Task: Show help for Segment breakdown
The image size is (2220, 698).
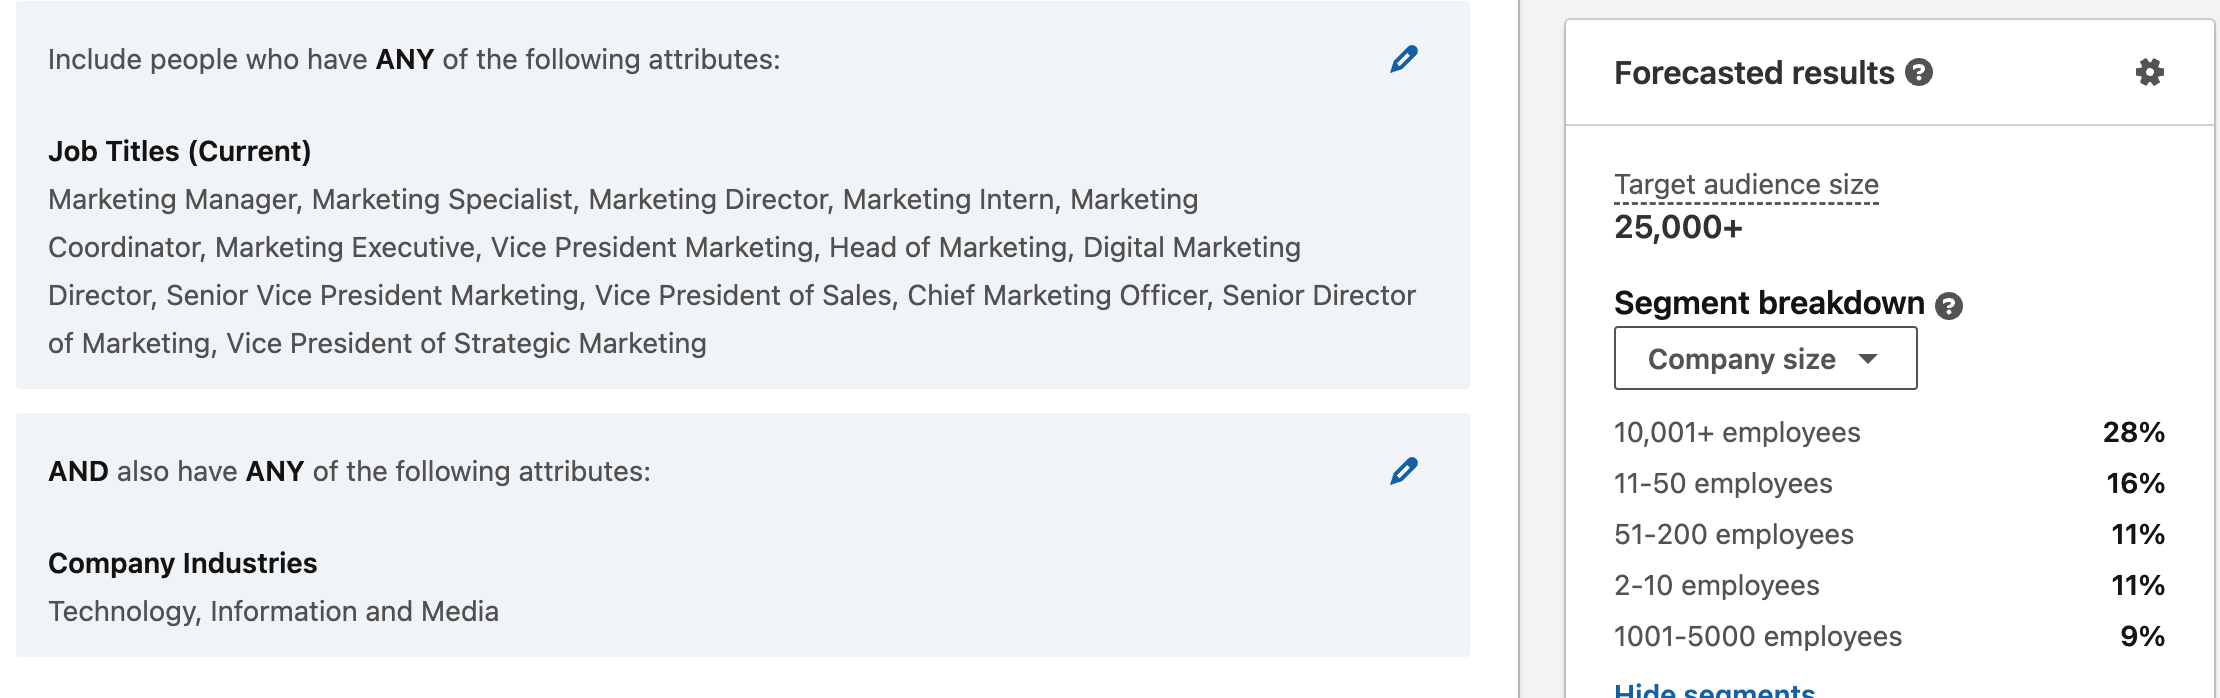Action: click(x=1949, y=305)
